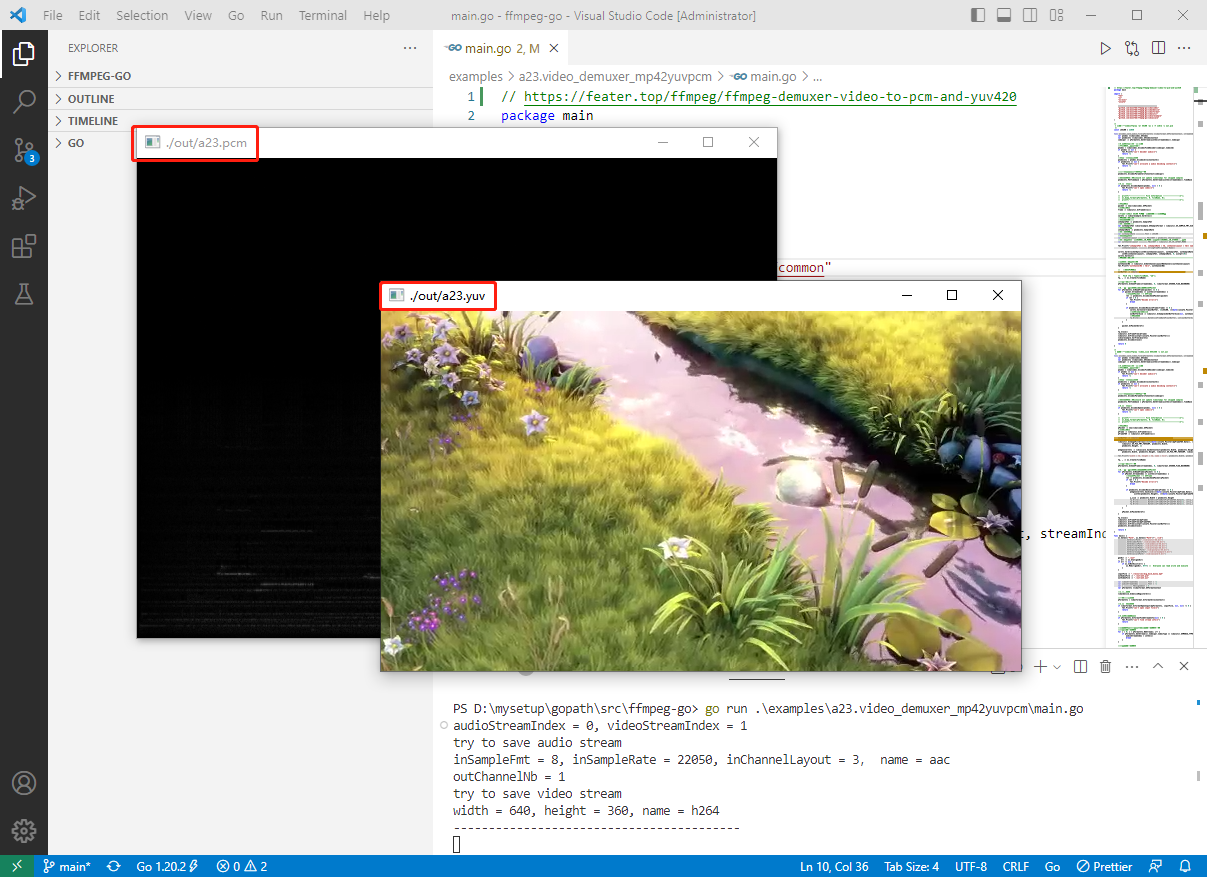Open the Edit menu

[x=89, y=15]
